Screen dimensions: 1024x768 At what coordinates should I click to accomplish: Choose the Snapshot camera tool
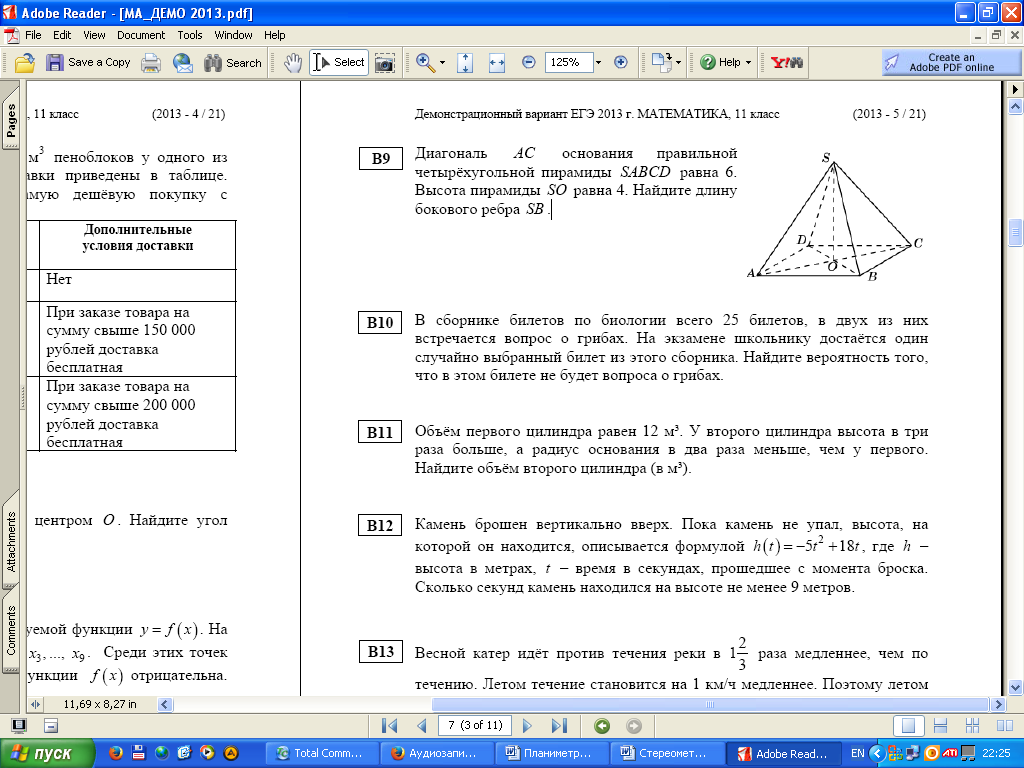point(385,63)
